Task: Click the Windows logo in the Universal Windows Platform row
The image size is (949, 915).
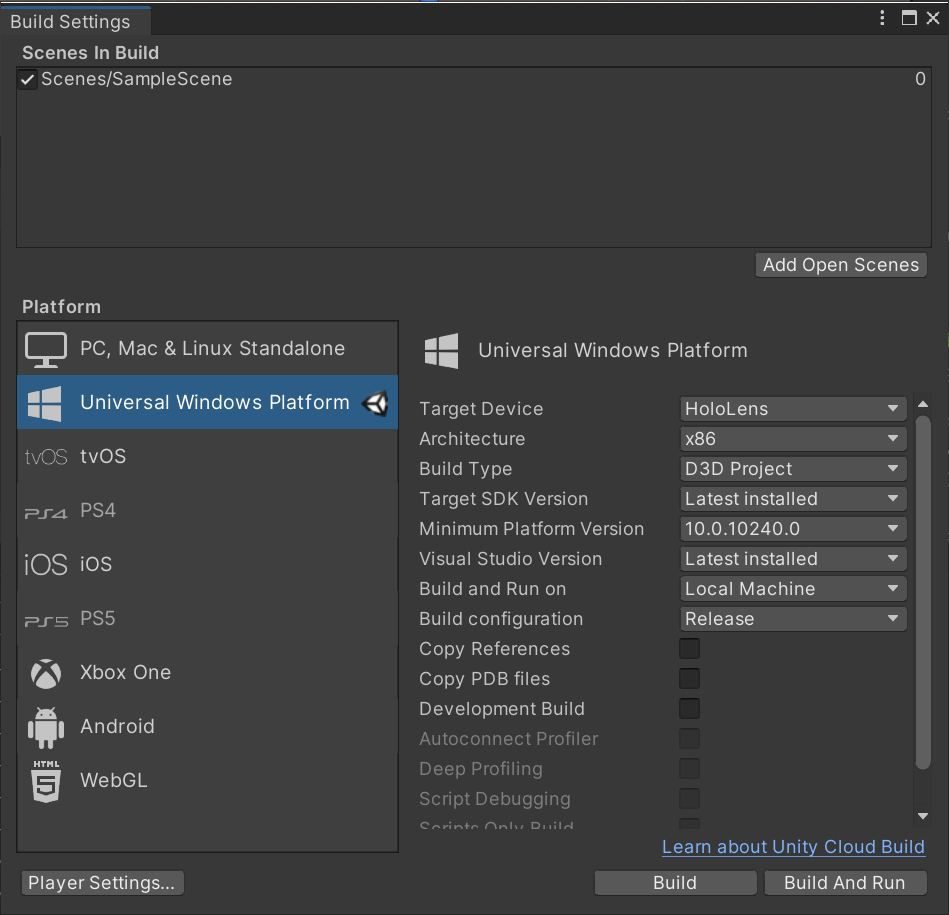Action: tap(44, 404)
